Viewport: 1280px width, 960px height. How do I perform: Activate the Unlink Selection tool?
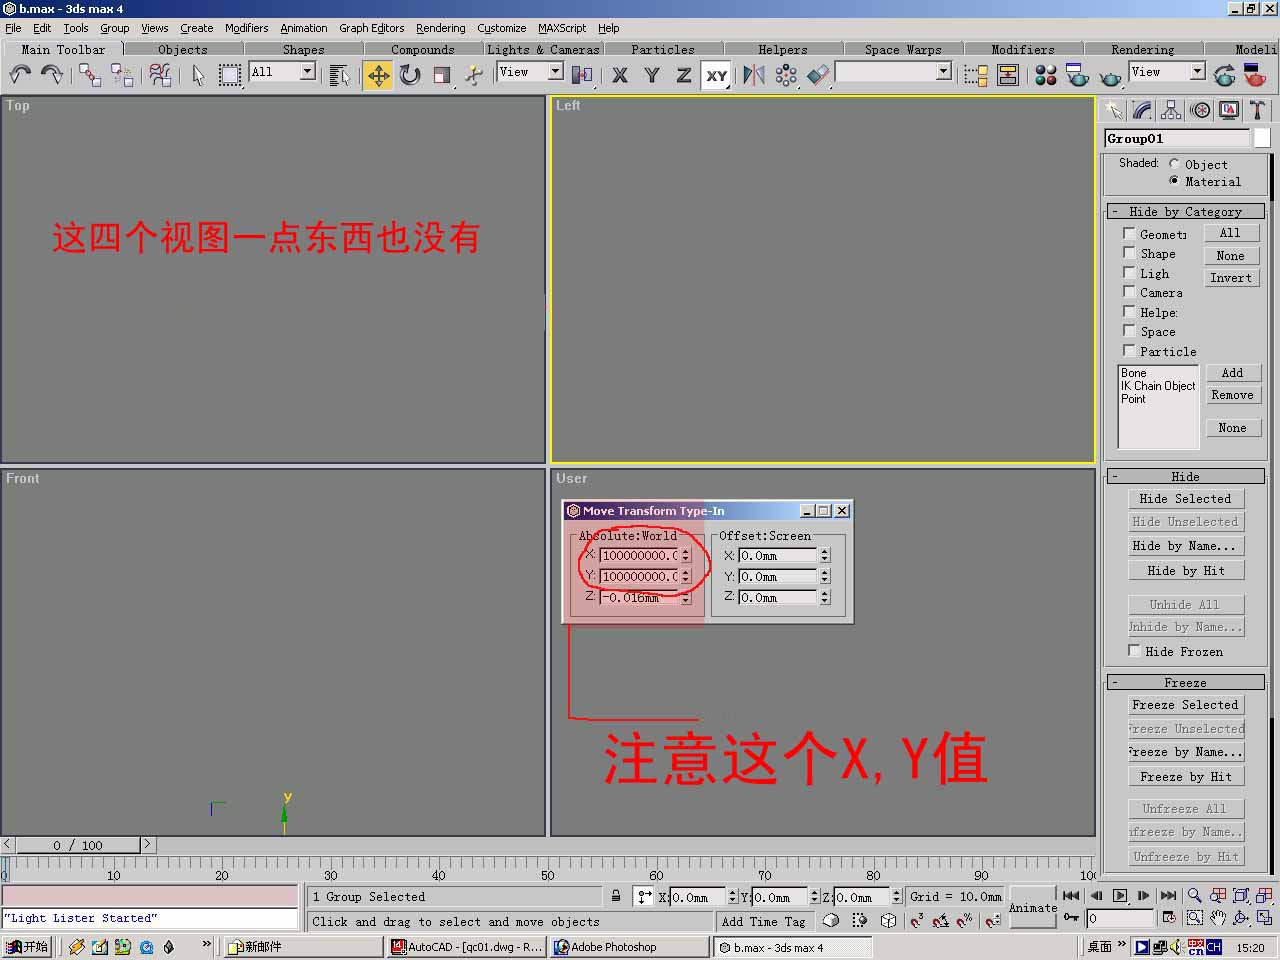122,74
